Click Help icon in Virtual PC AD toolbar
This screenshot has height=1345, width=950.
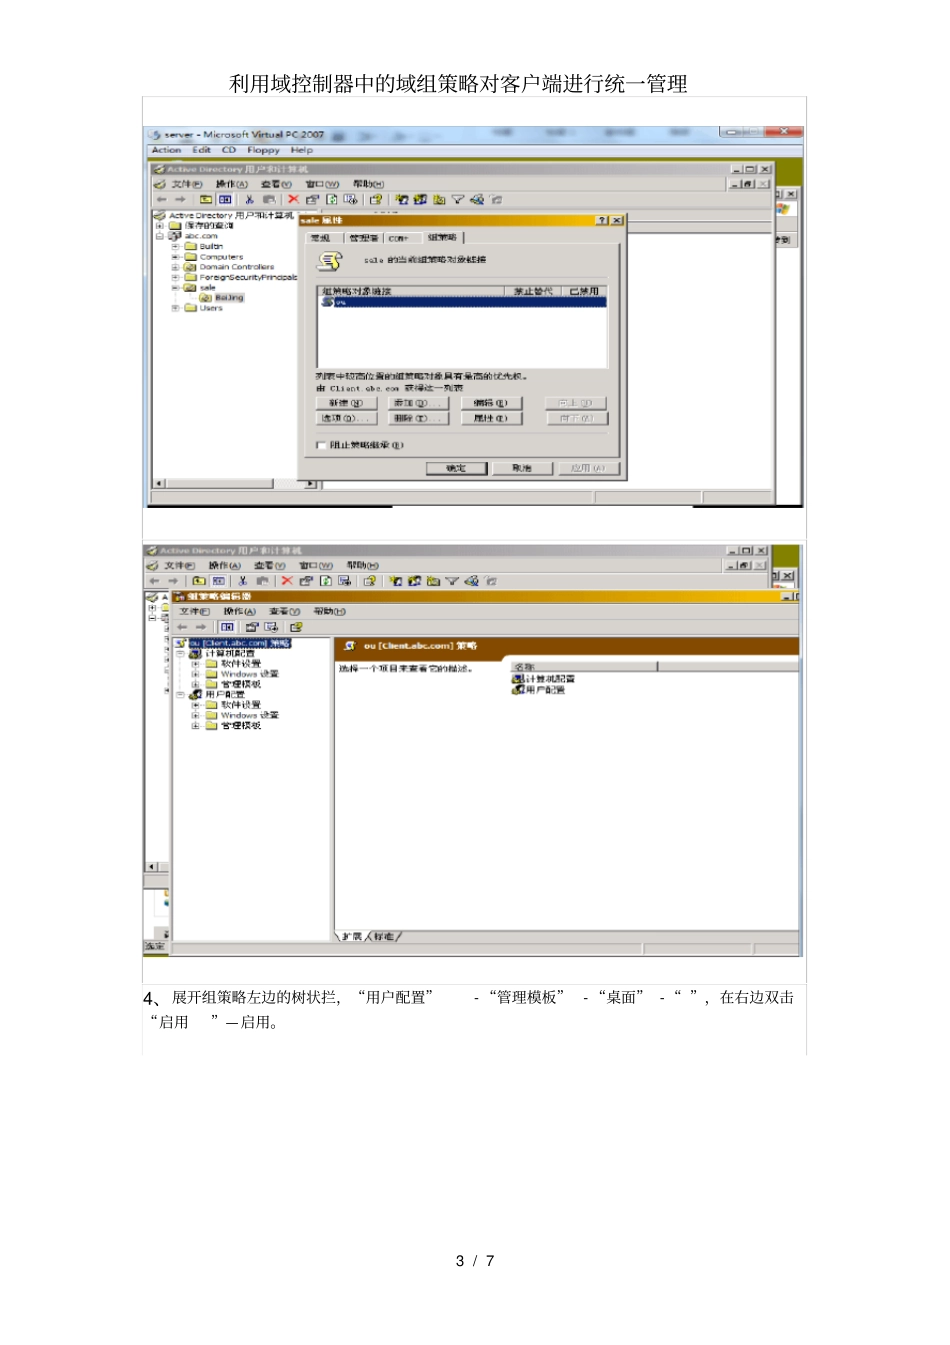coord(376,200)
